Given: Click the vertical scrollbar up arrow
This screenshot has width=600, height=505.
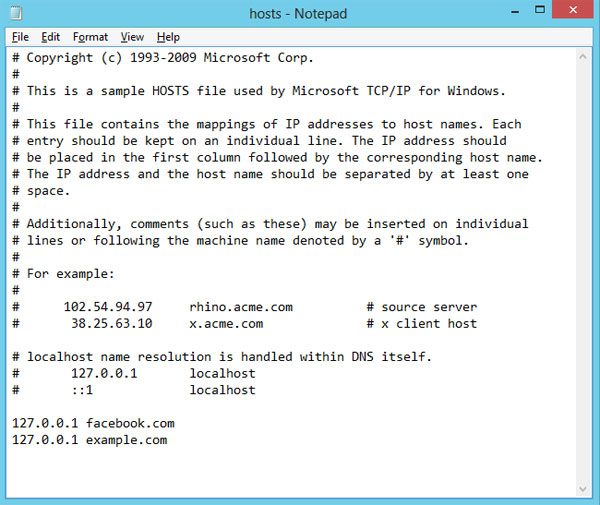Looking at the screenshot, I should (x=583, y=56).
